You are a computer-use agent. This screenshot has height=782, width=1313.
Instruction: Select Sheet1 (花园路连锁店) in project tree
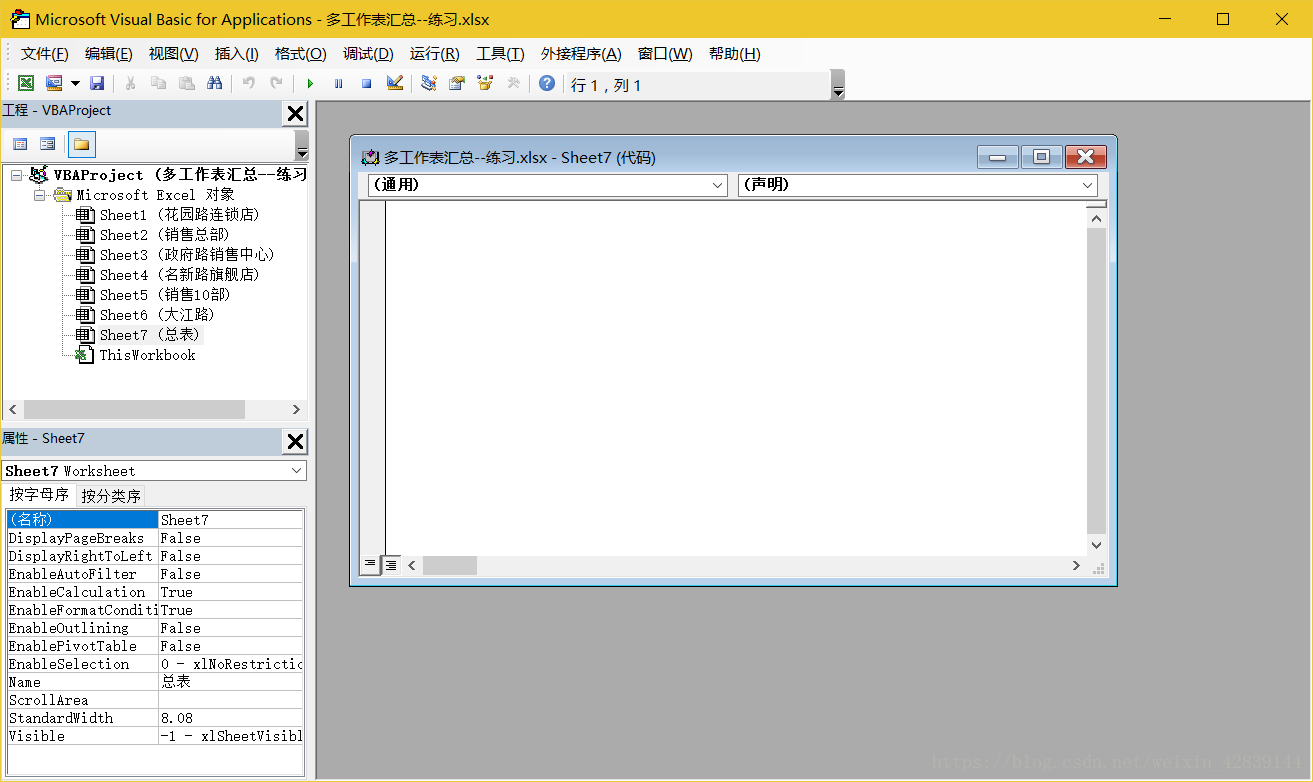pyautogui.click(x=179, y=215)
